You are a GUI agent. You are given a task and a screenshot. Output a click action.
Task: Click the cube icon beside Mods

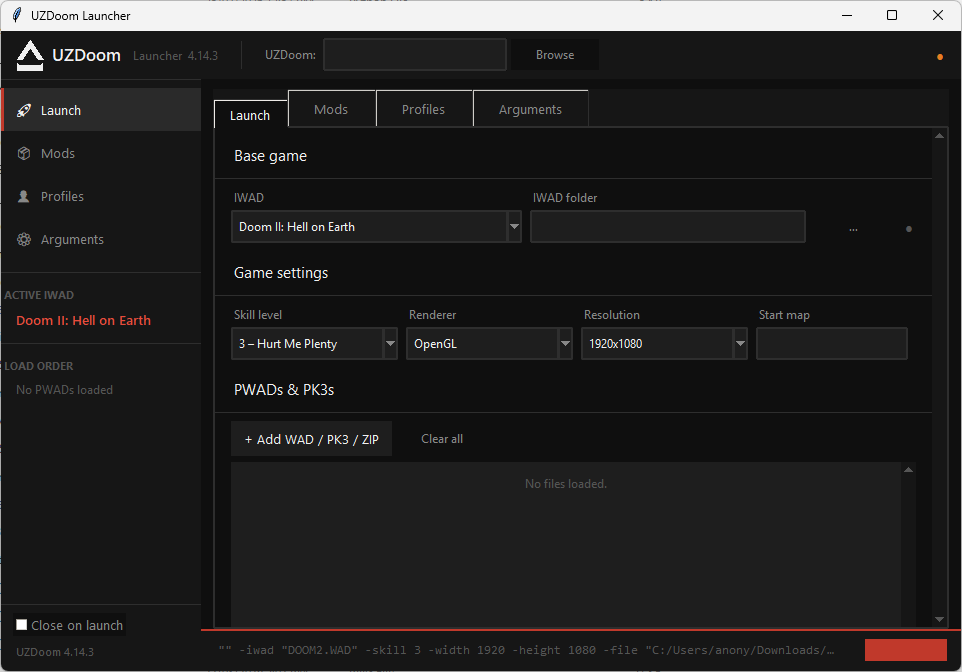[24, 153]
